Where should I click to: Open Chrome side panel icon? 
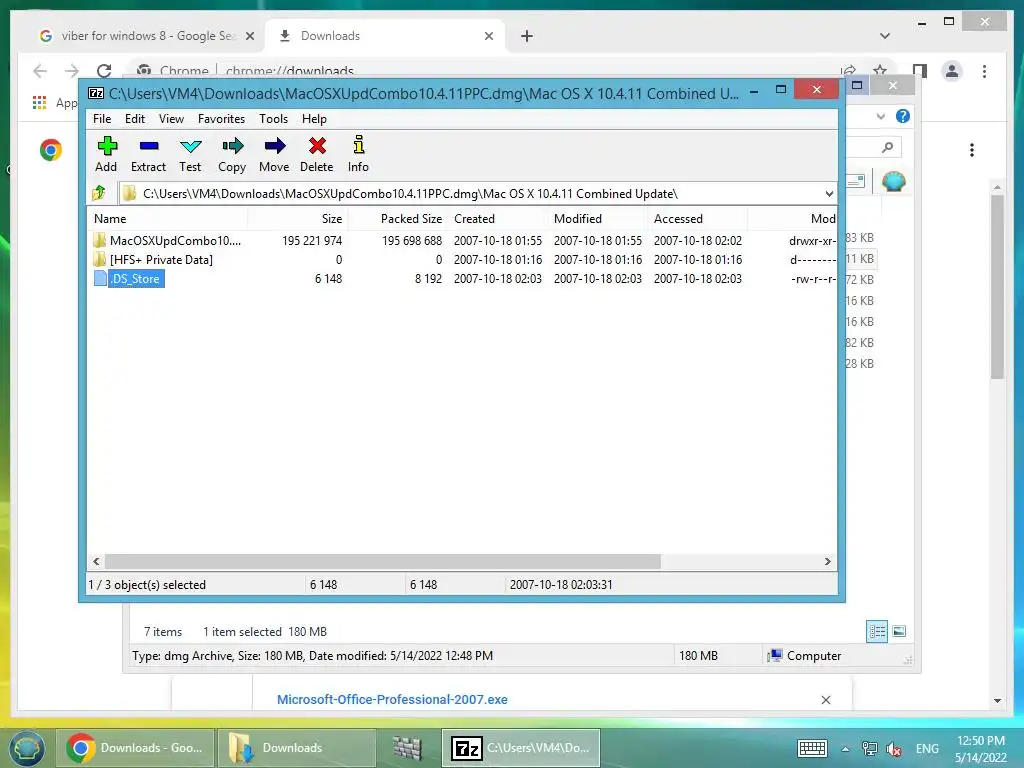920,71
